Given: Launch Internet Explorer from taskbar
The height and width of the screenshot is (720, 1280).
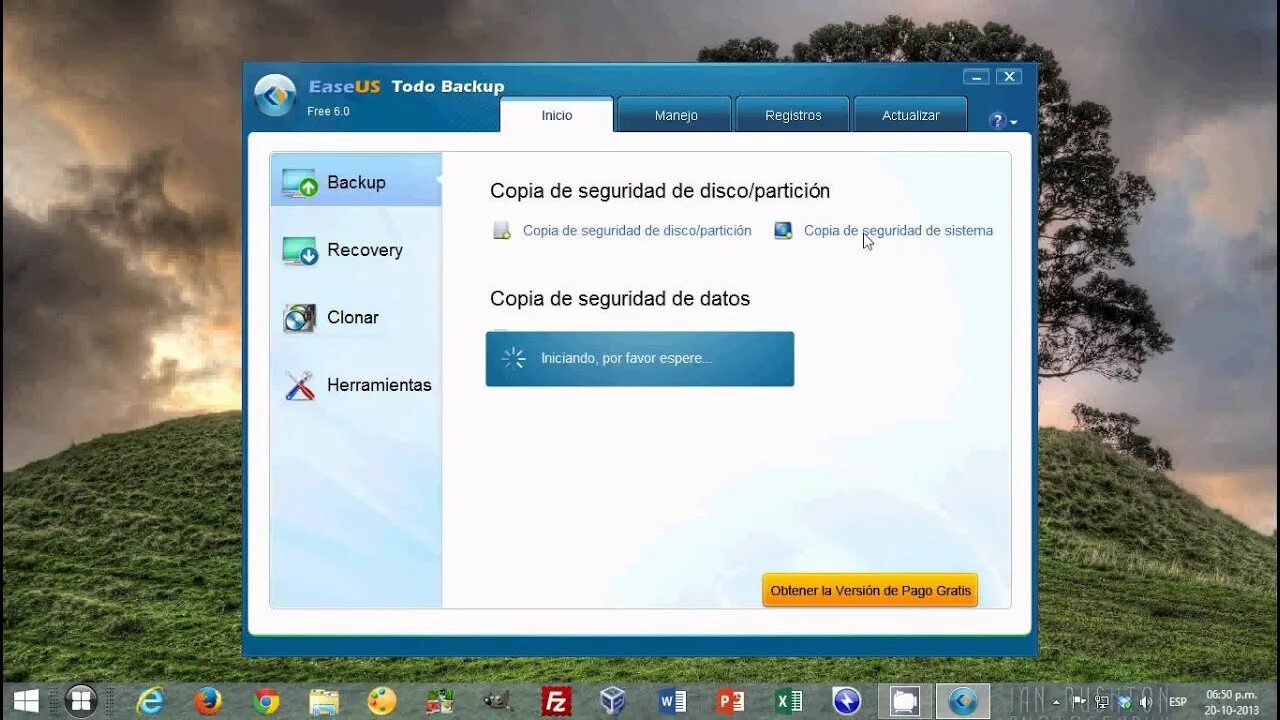Looking at the screenshot, I should pyautogui.click(x=150, y=701).
